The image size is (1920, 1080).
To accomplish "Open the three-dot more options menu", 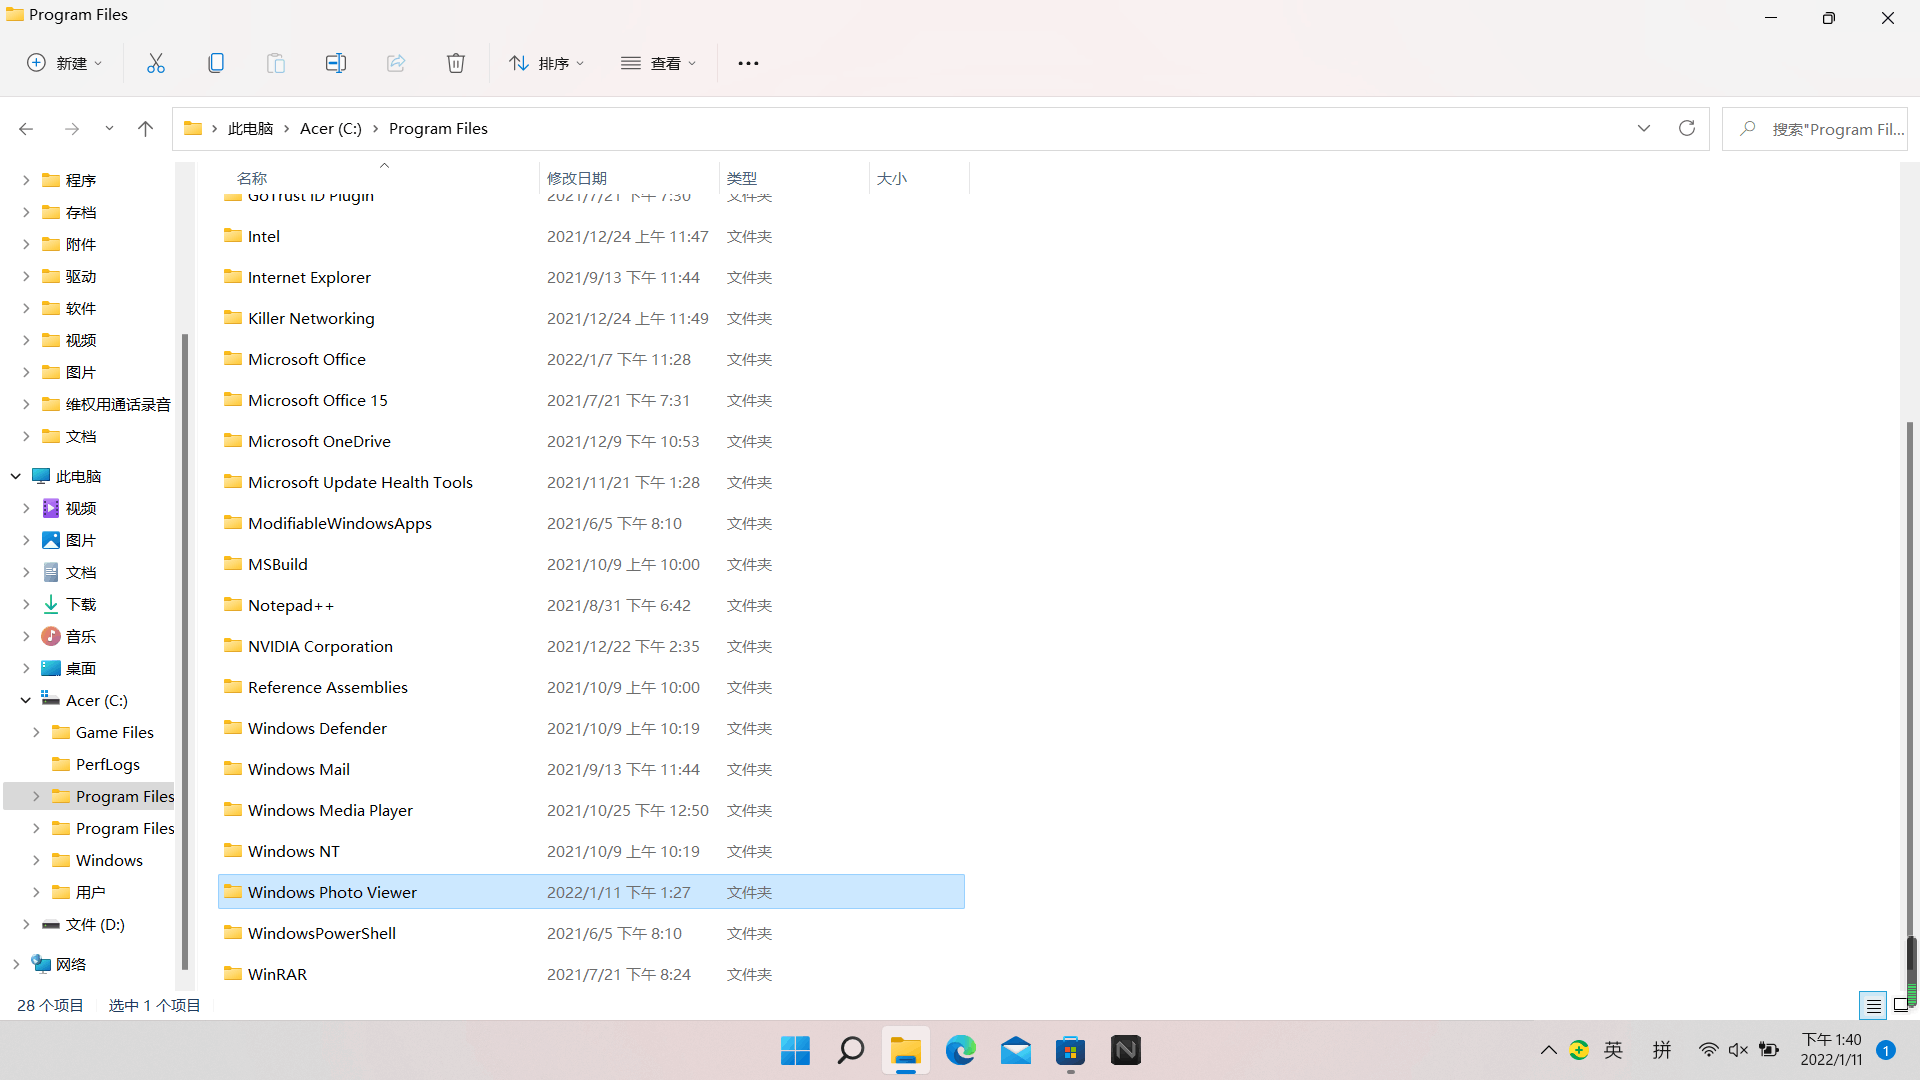I will point(748,63).
